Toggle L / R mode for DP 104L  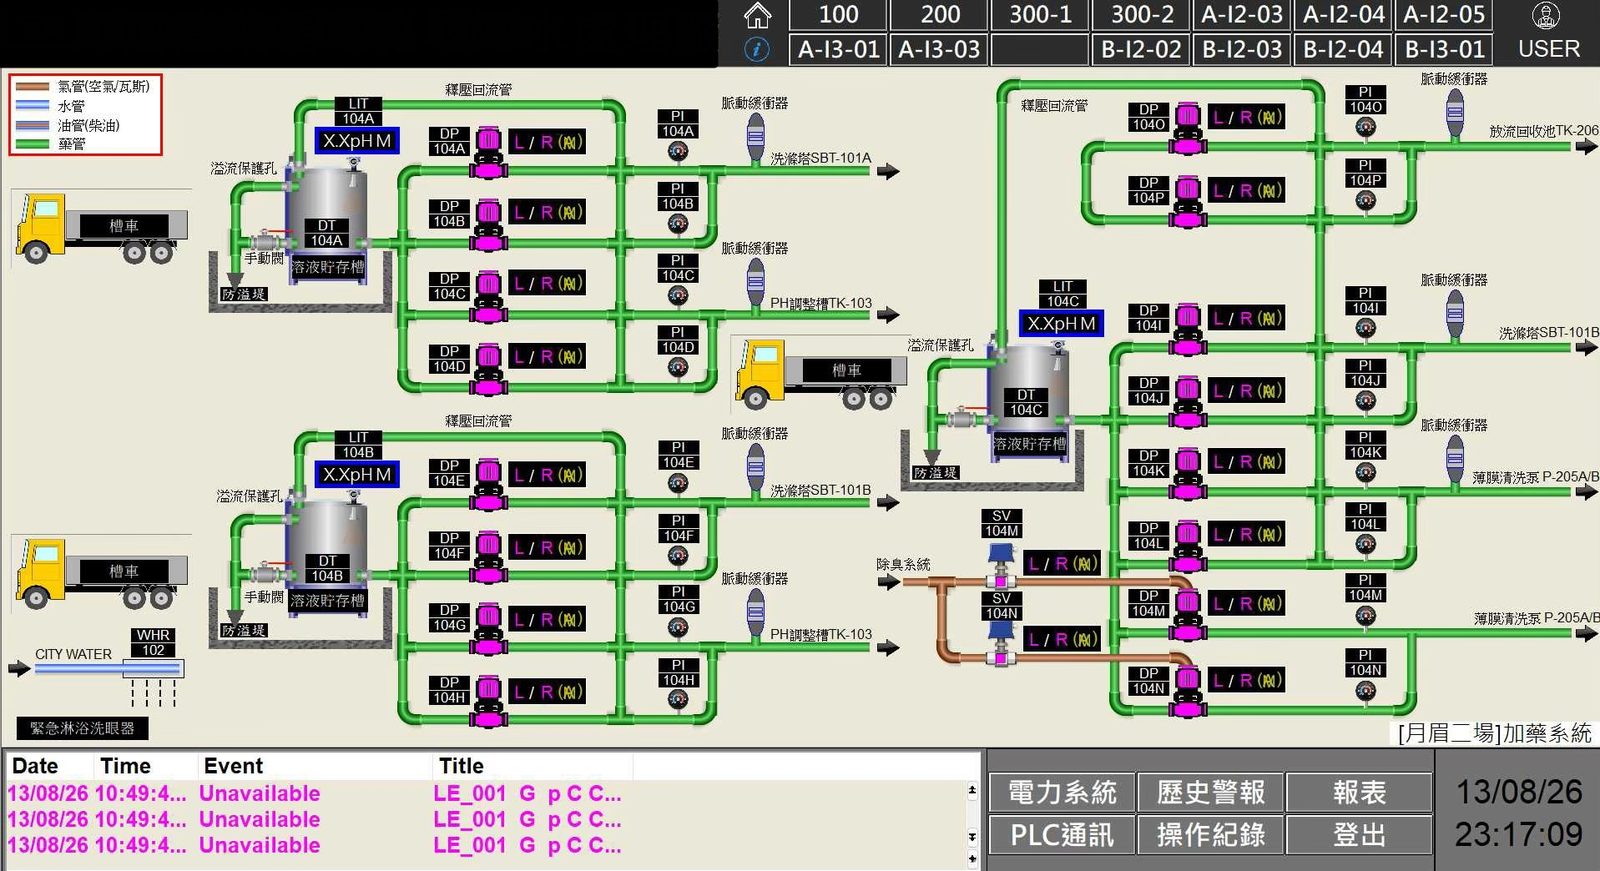1247,535
